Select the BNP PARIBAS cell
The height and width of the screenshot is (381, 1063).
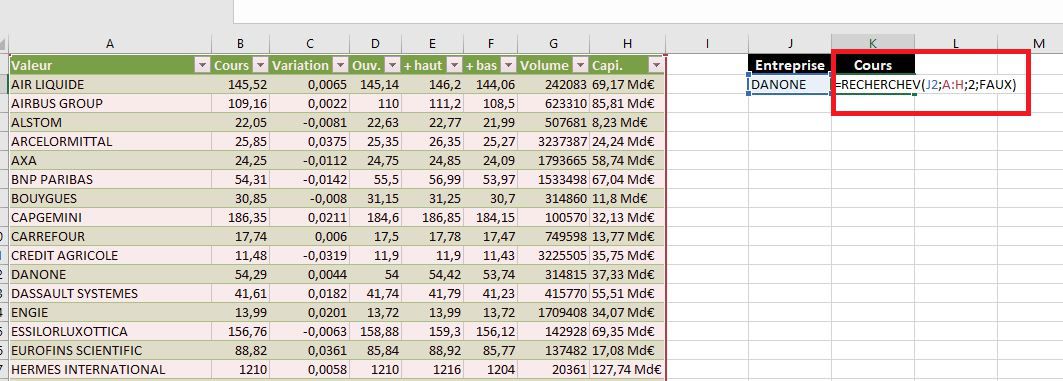(110, 180)
